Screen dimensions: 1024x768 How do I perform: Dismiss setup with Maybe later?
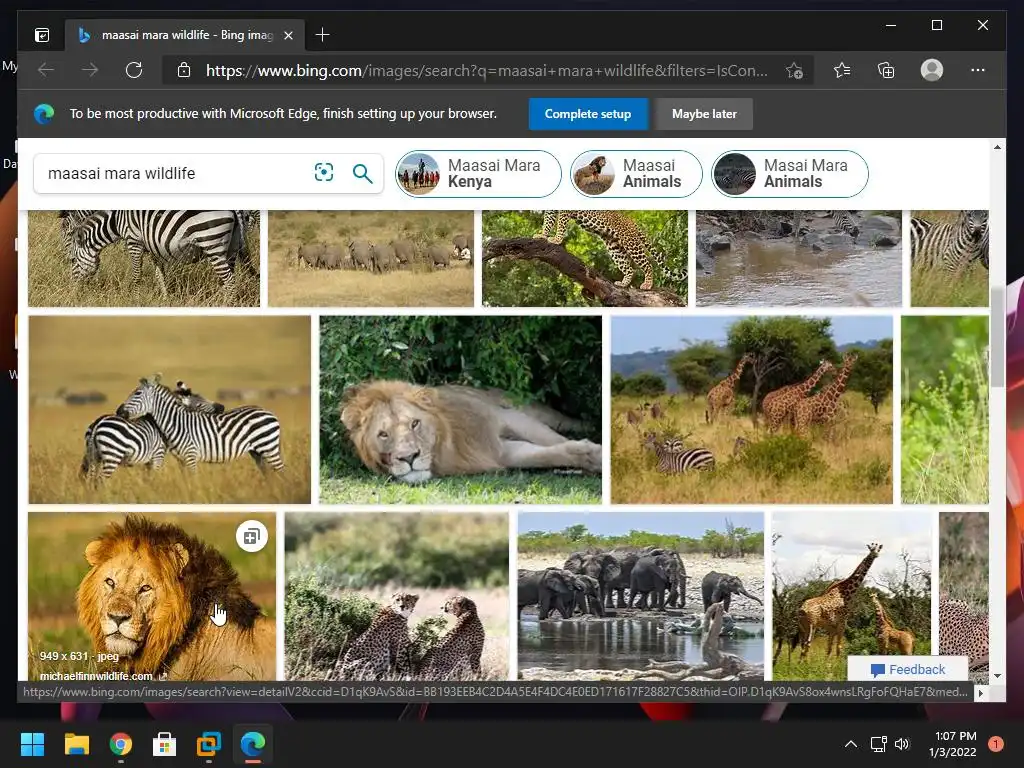pos(704,114)
